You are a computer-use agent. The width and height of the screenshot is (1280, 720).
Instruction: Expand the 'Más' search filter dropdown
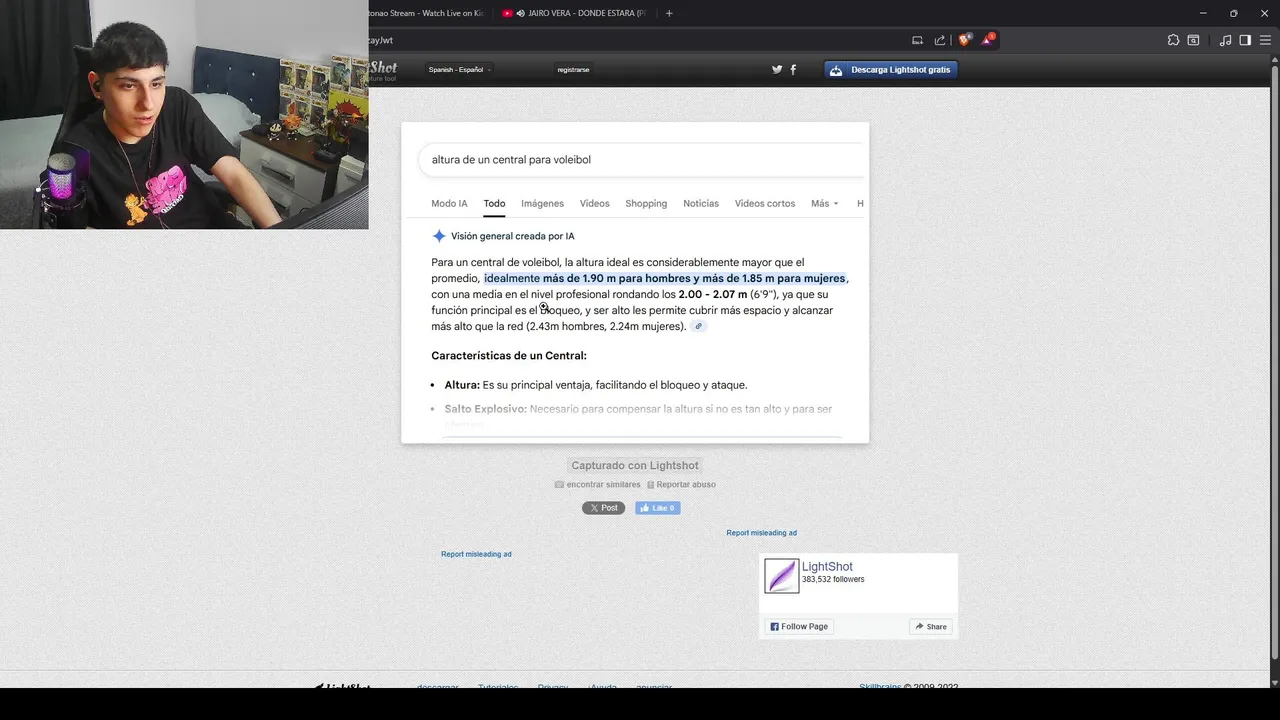pyautogui.click(x=825, y=203)
